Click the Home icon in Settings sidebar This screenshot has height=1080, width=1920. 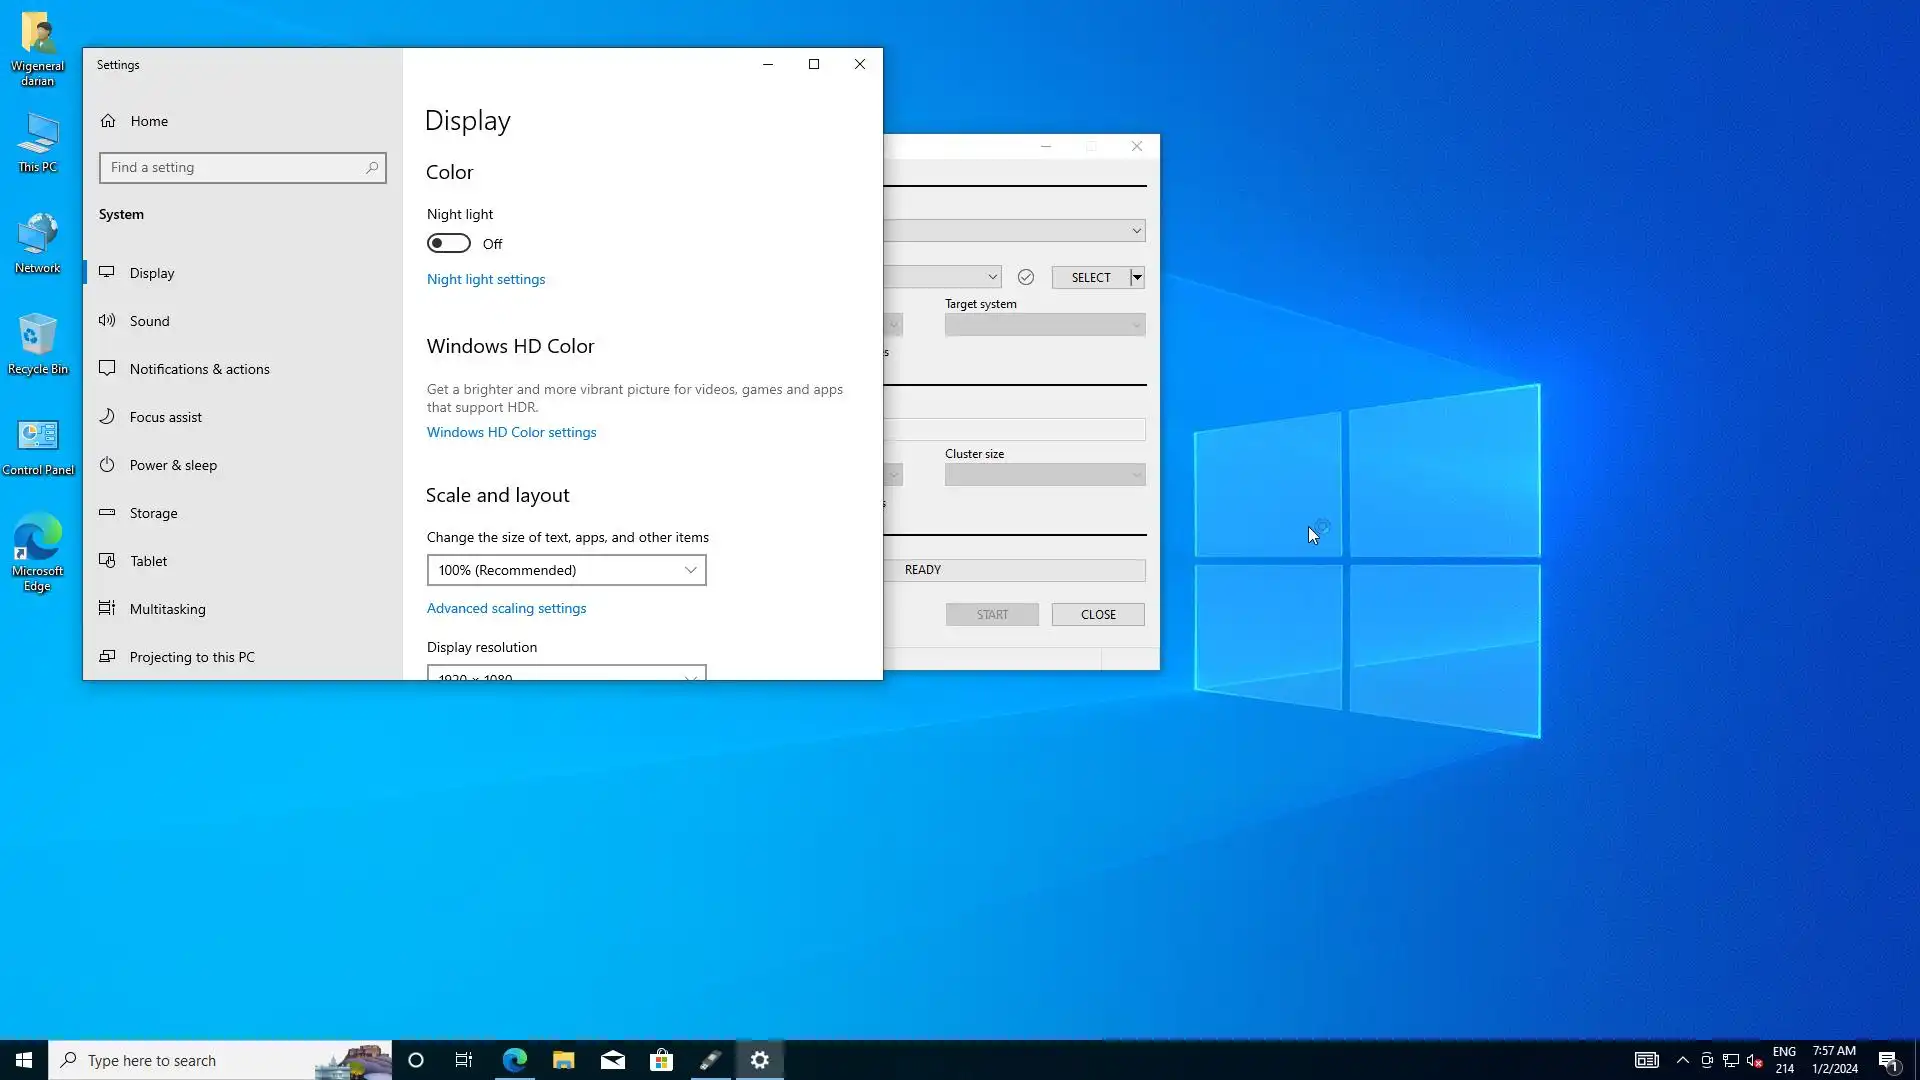pyautogui.click(x=108, y=121)
